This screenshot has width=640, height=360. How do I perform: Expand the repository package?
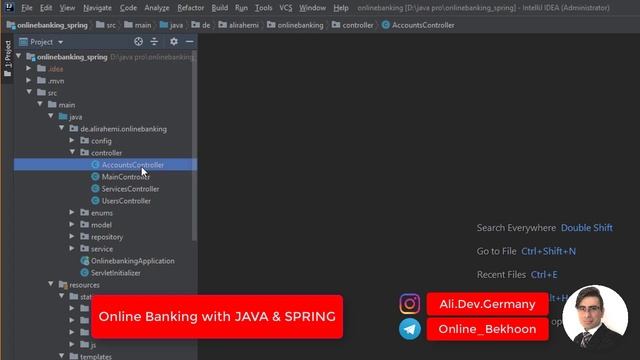pyautogui.click(x=72, y=236)
